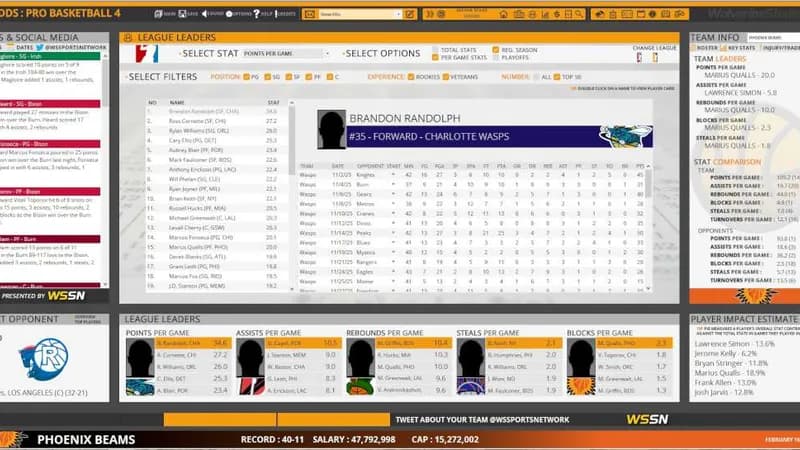Enable the Total Stats checkbox

[x=435, y=50]
